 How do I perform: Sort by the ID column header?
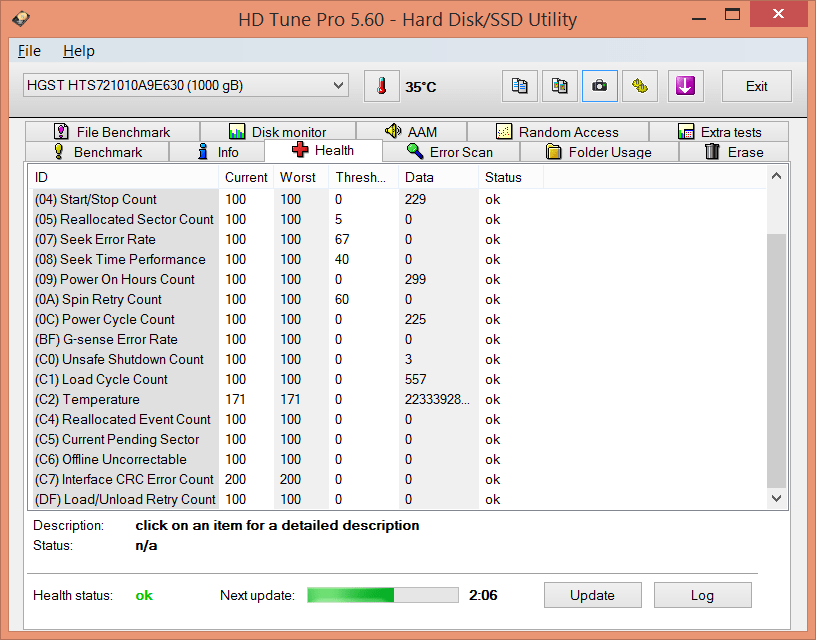(123, 177)
